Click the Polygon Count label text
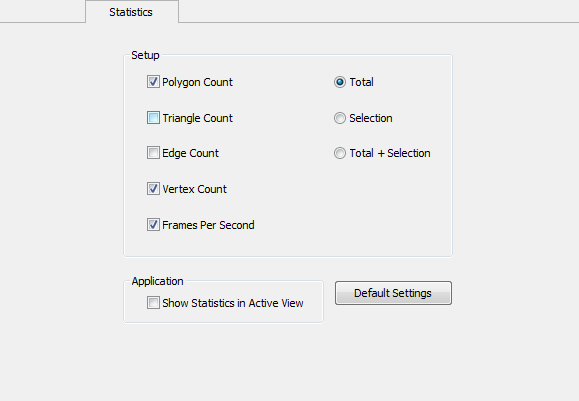579x401 pixels. (197, 82)
